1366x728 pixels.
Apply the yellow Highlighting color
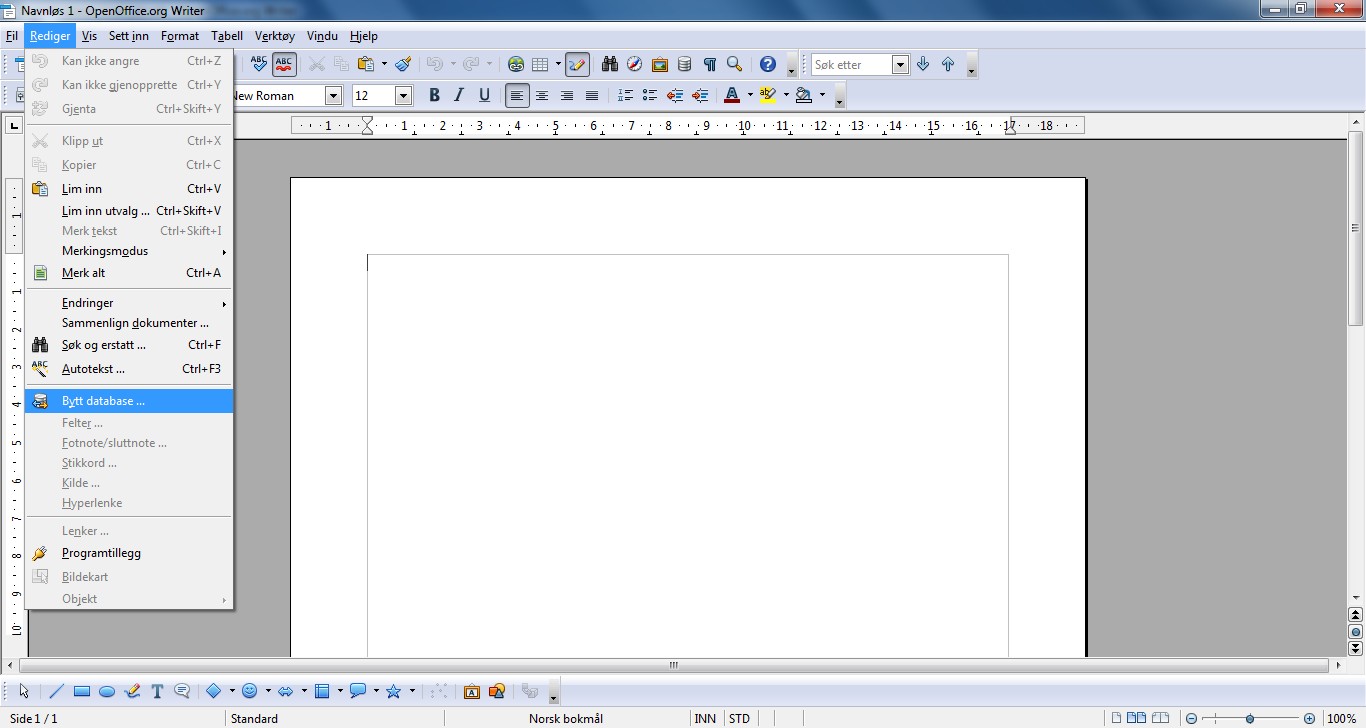coord(768,96)
